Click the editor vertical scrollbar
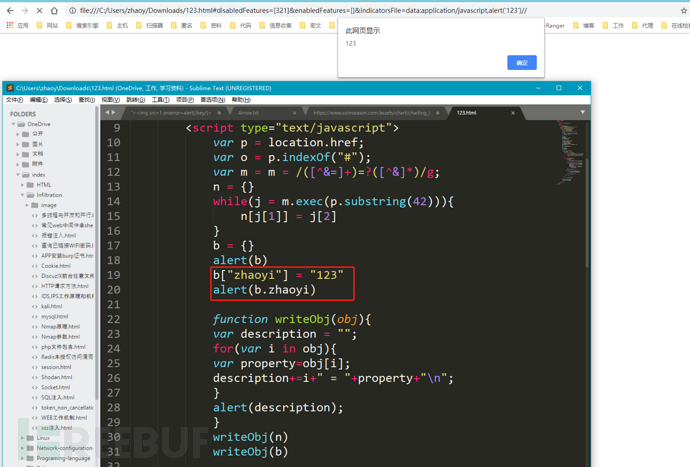Viewport: 690px width, 467px height. (587, 213)
